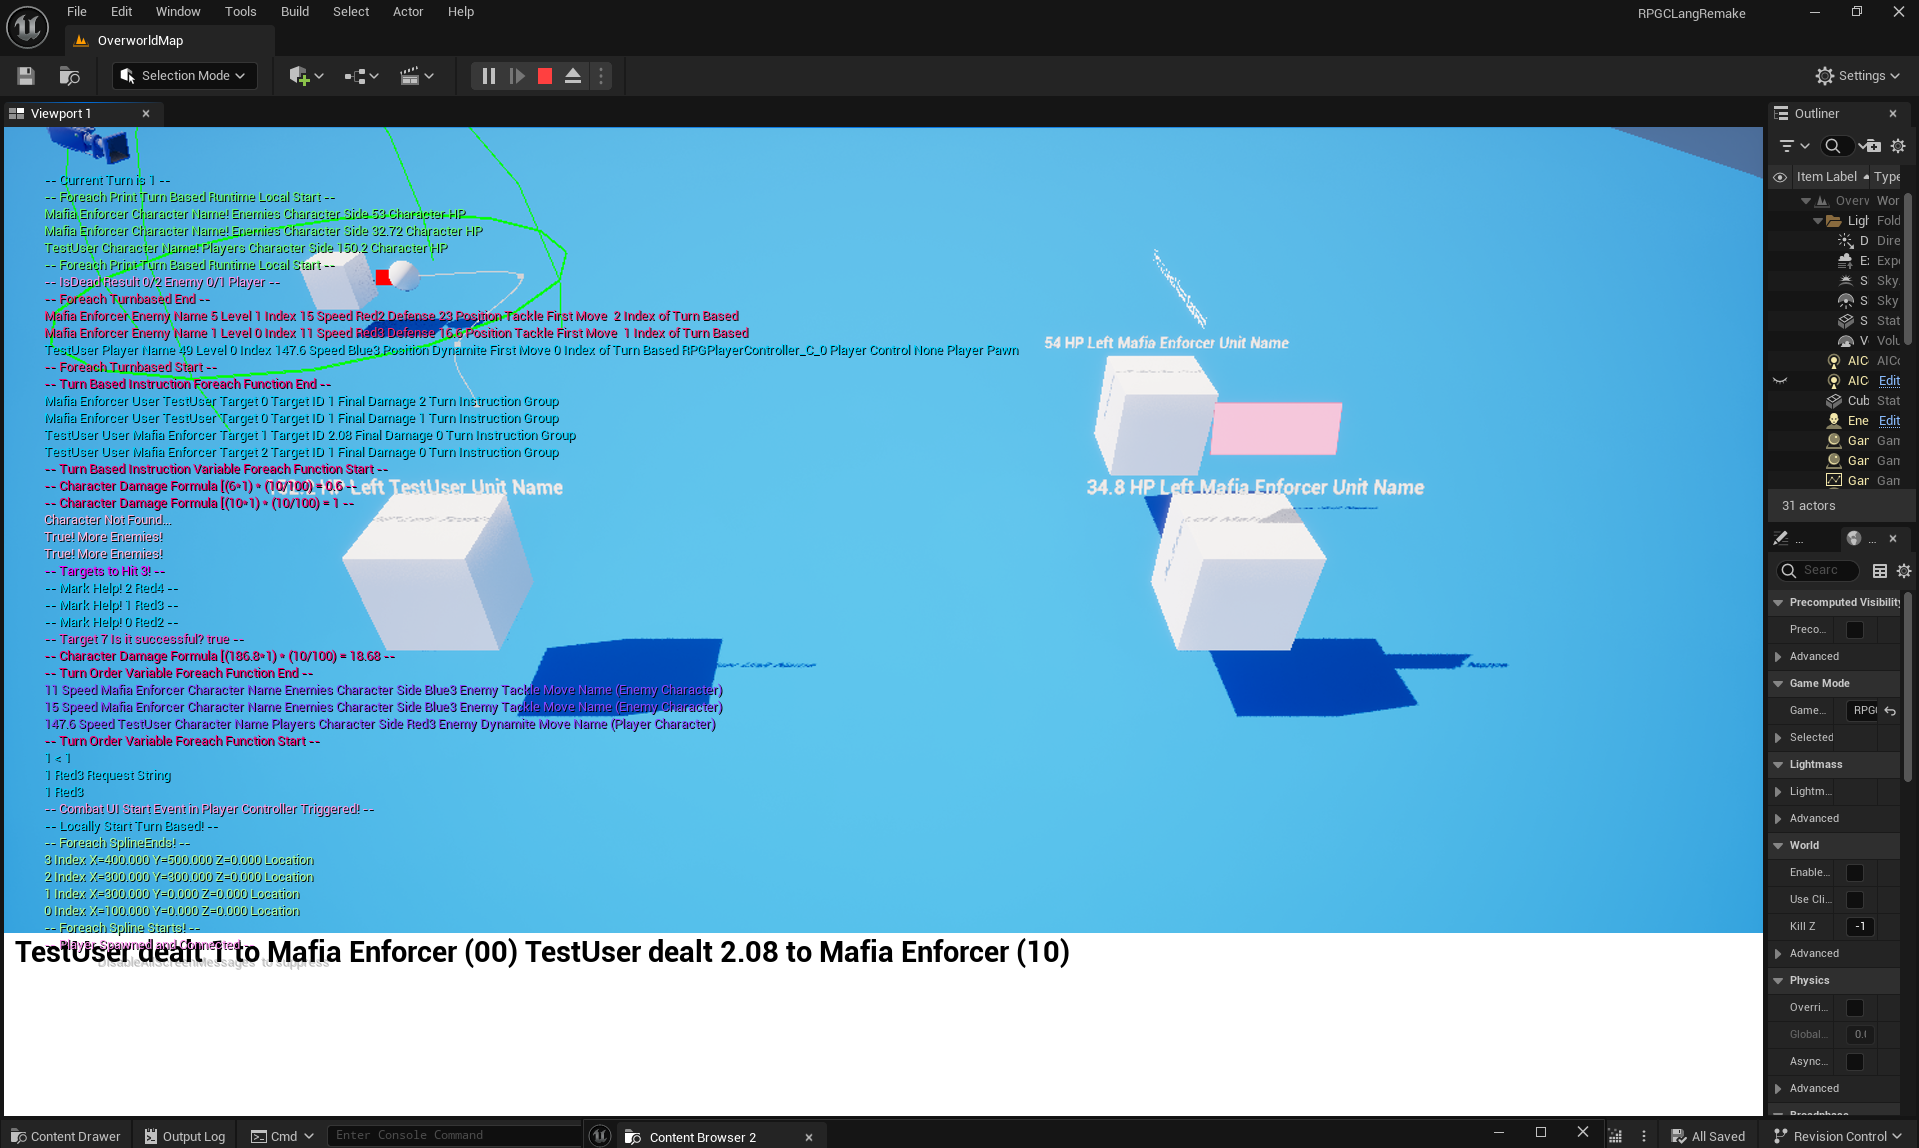Stop the running play session
1919x1148 pixels.
(x=545, y=76)
